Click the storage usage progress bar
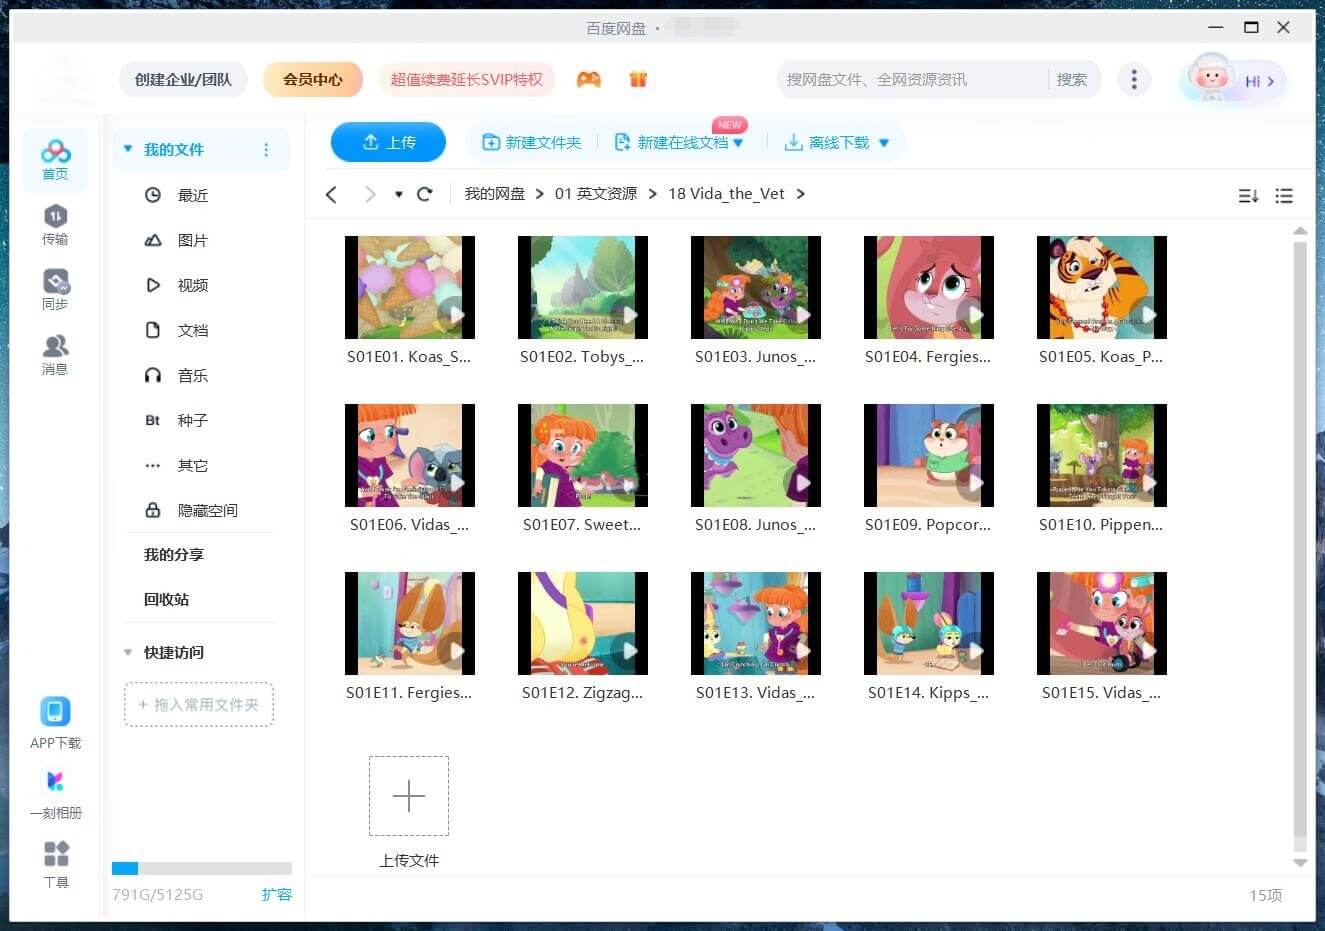The height and width of the screenshot is (931, 1325). pyautogui.click(x=201, y=868)
